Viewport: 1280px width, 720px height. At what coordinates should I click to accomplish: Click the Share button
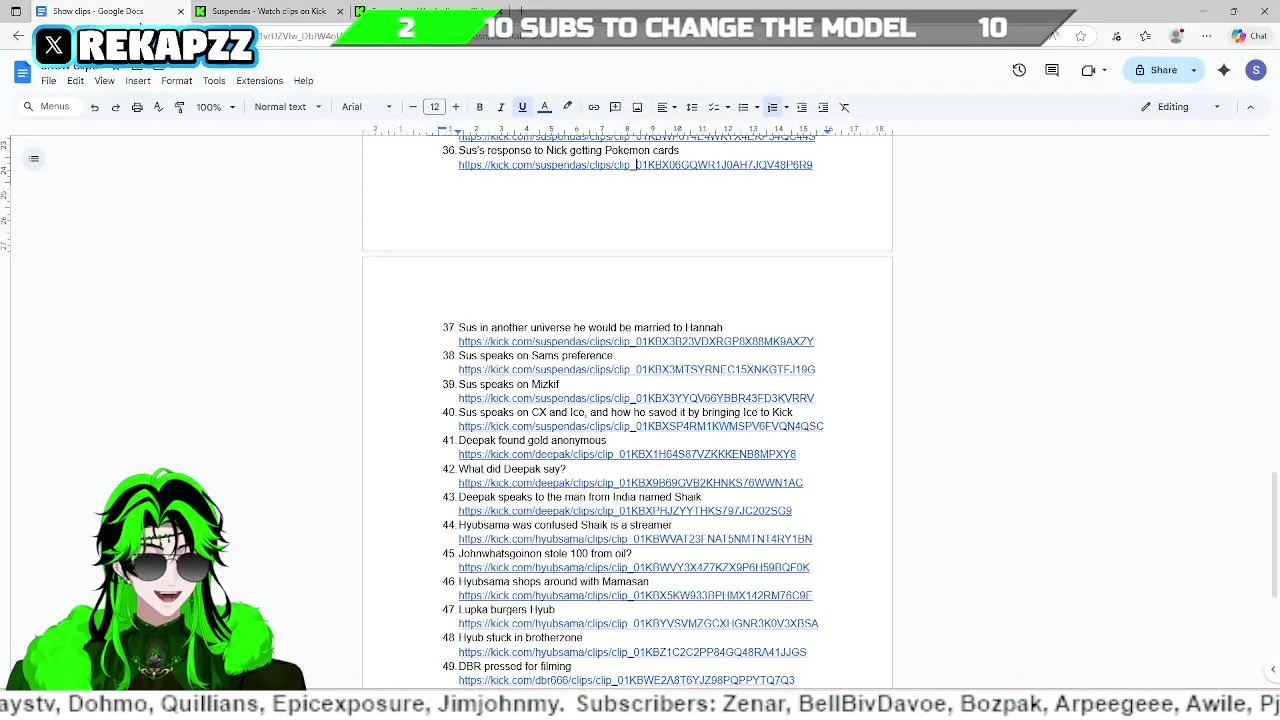click(x=1155, y=70)
